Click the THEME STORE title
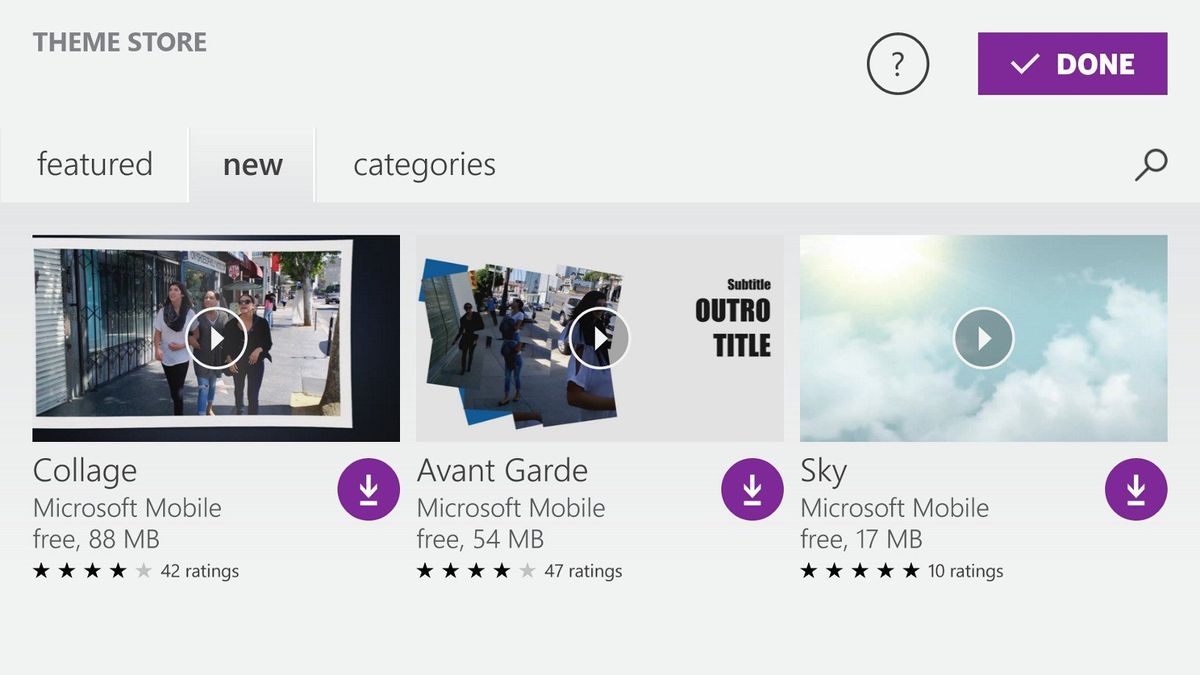This screenshot has height=675, width=1200. point(119,42)
